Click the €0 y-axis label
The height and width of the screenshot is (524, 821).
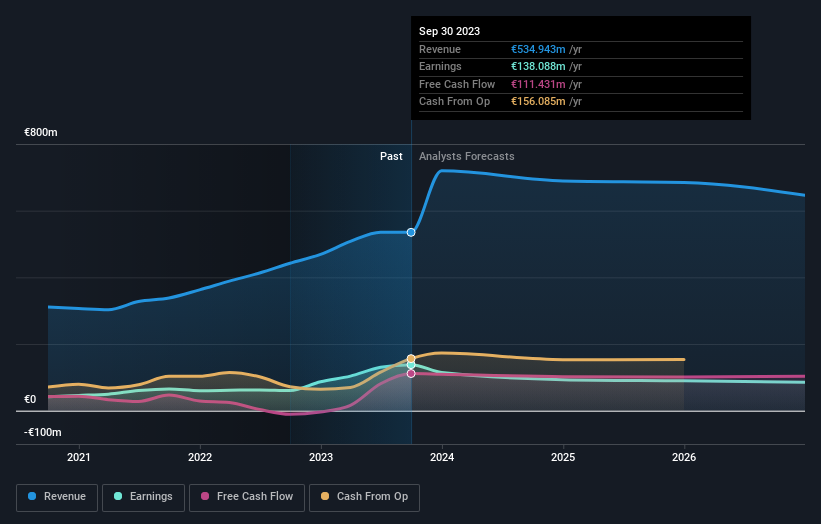click(x=30, y=399)
